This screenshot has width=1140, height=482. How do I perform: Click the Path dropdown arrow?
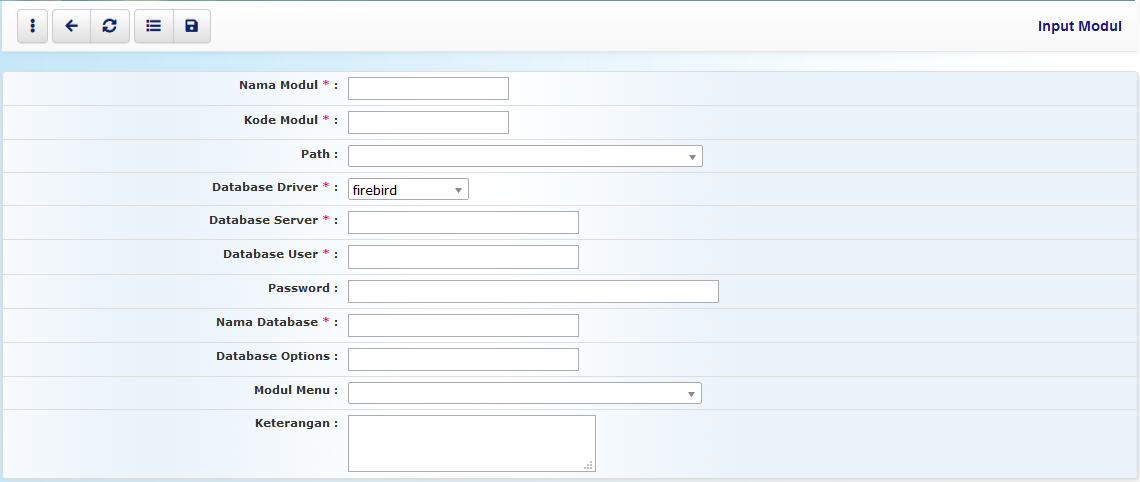pos(692,157)
